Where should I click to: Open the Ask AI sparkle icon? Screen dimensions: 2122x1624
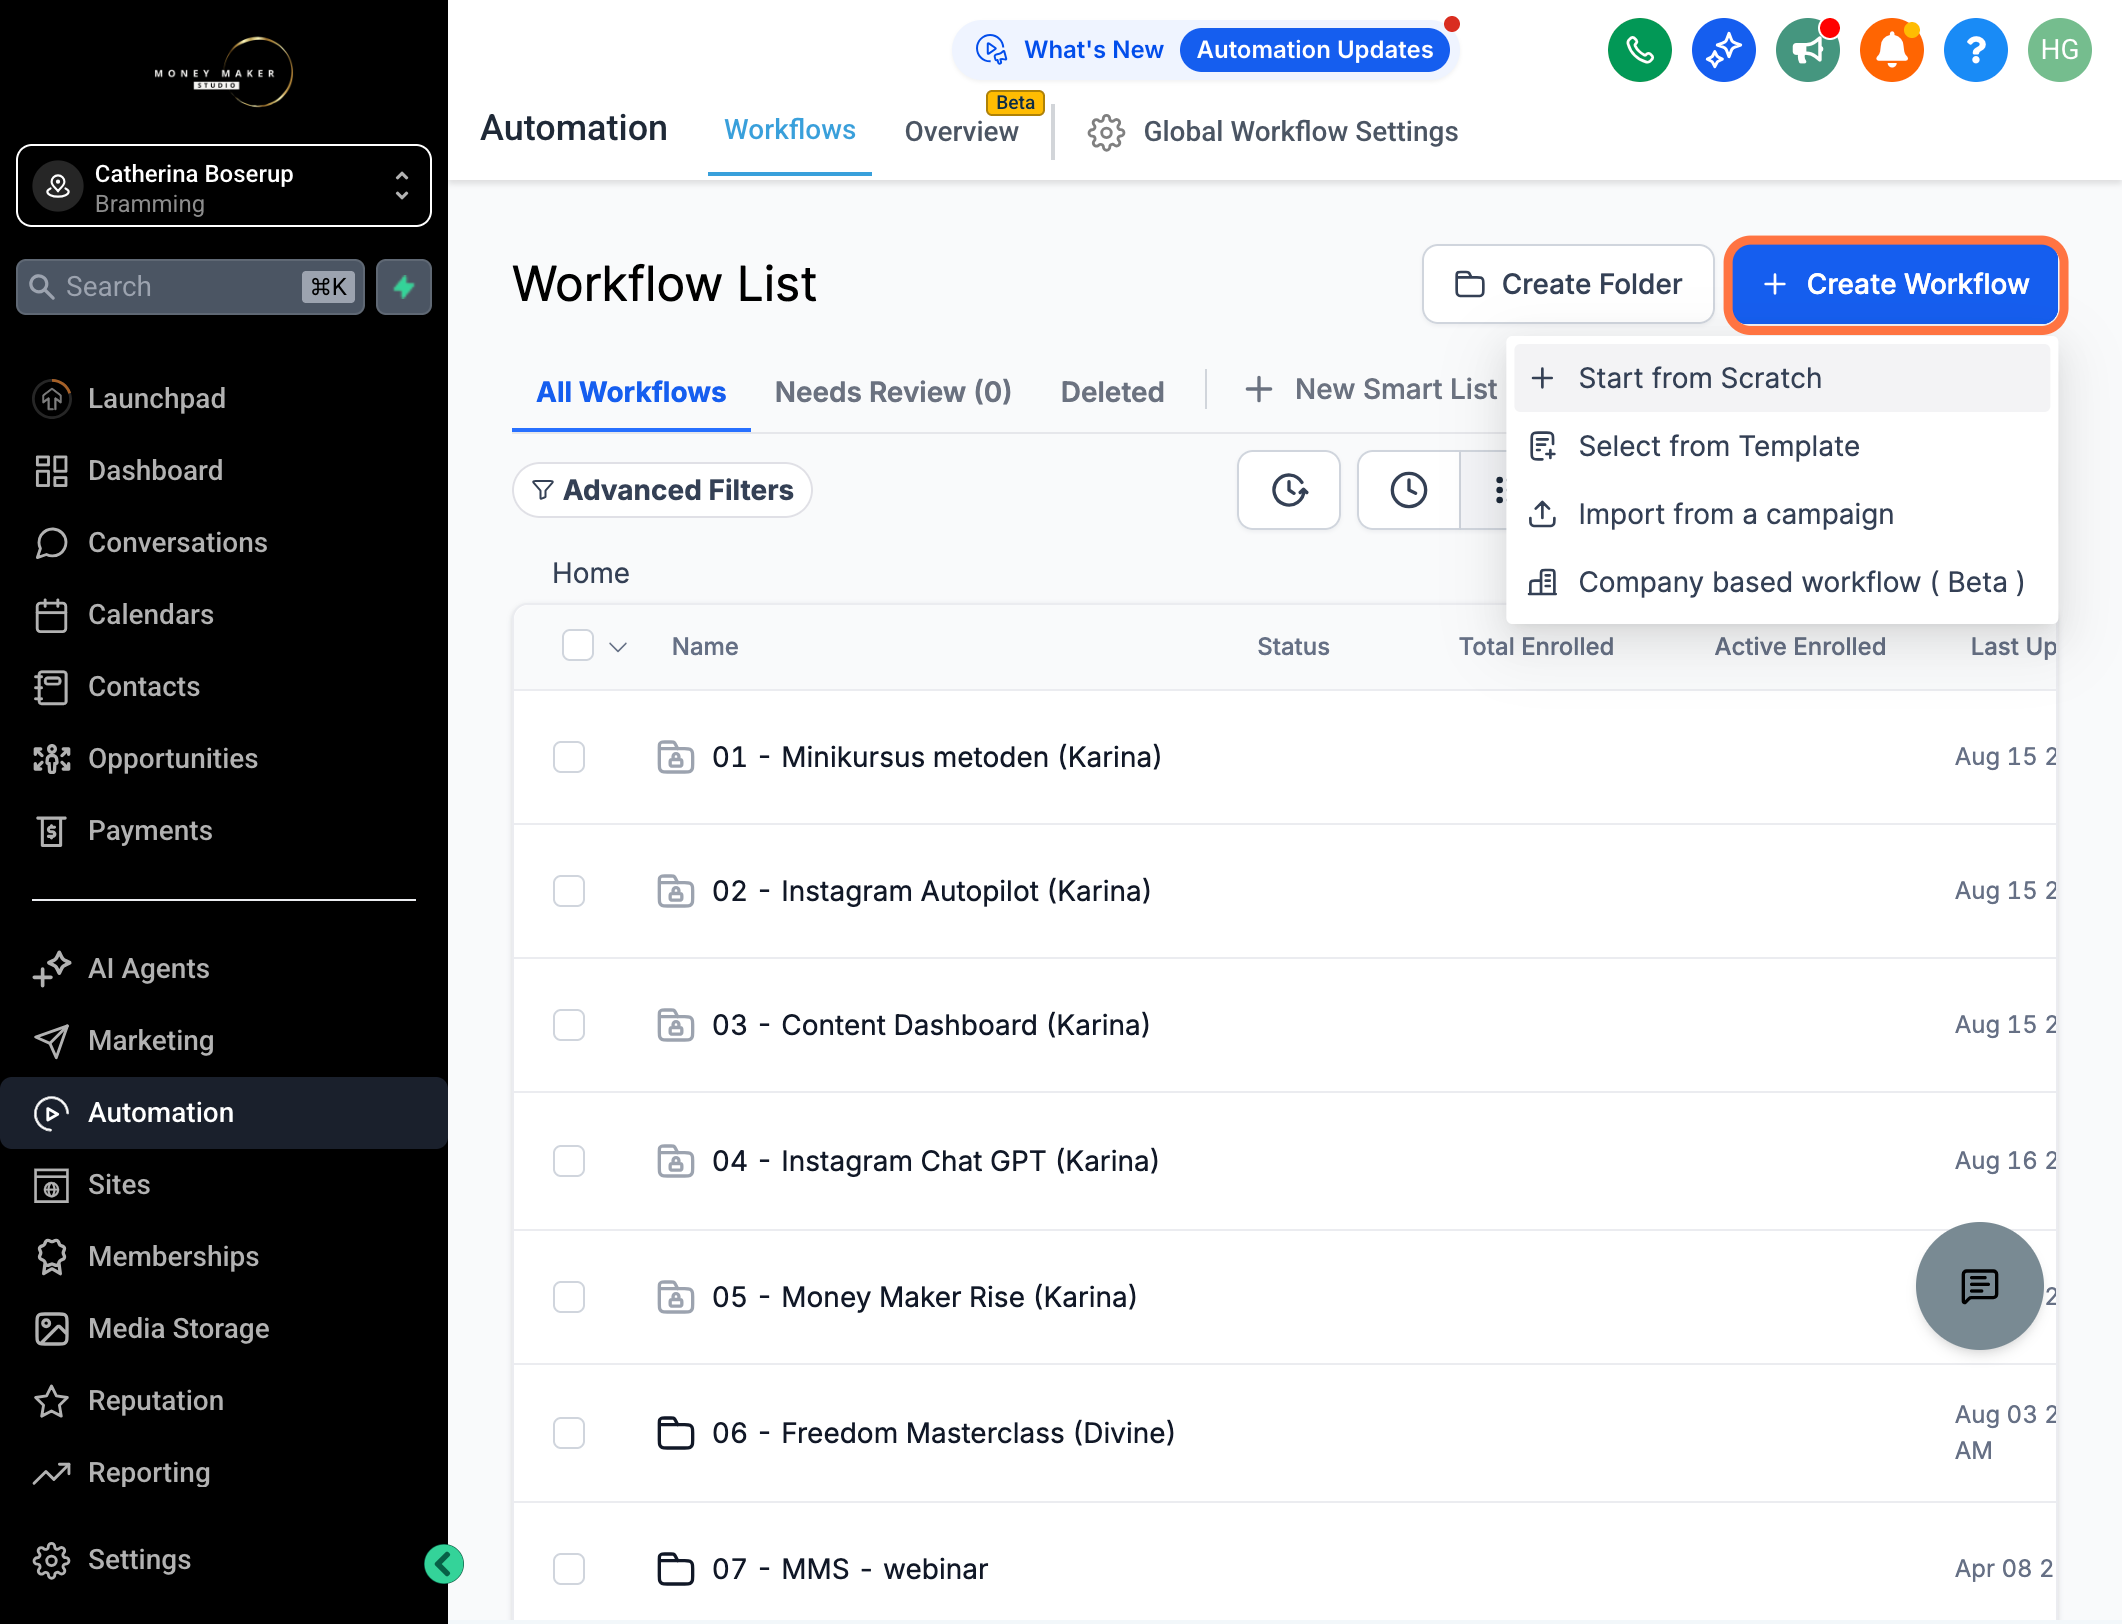(x=1723, y=50)
